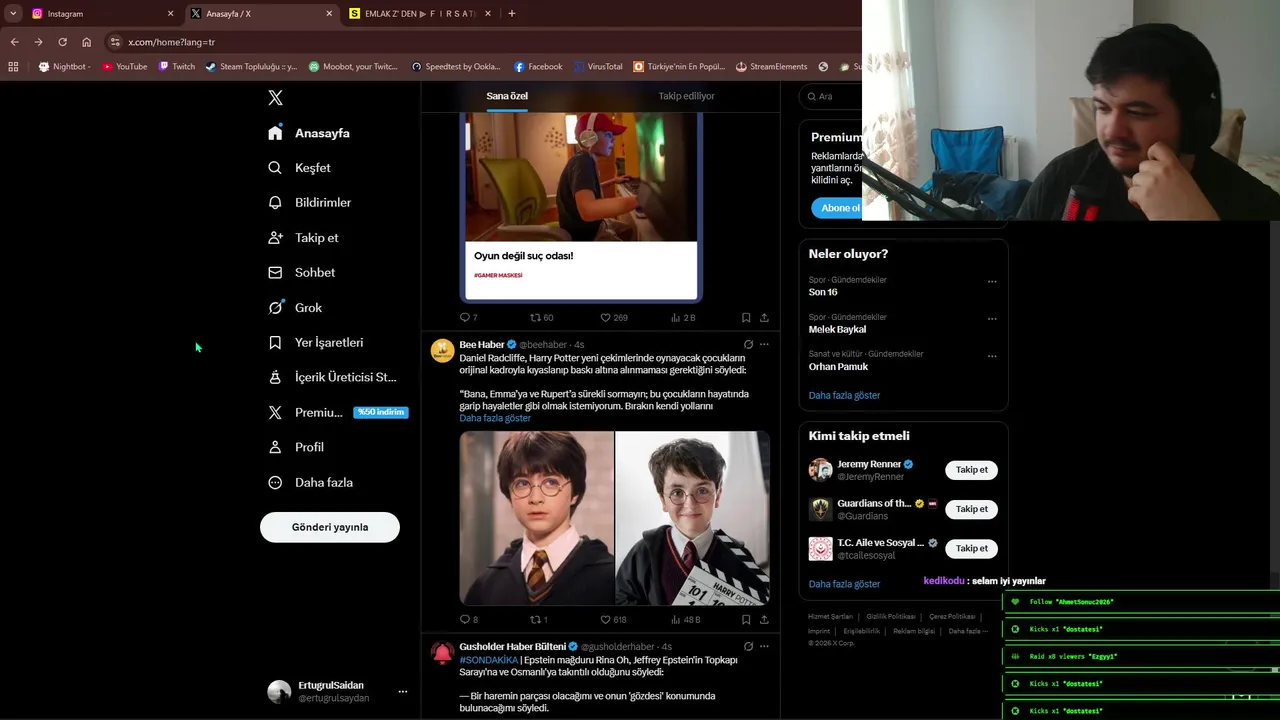Viewport: 1280px width, 720px height.
Task: Reload the page in browser
Action: coord(62,42)
